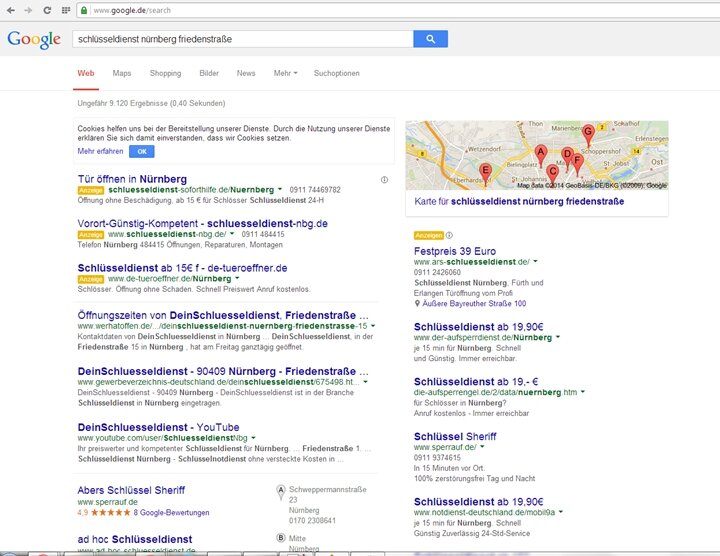This screenshot has width=720, height=556.
Task: Open Suchoptionen search tools
Action: click(x=337, y=73)
